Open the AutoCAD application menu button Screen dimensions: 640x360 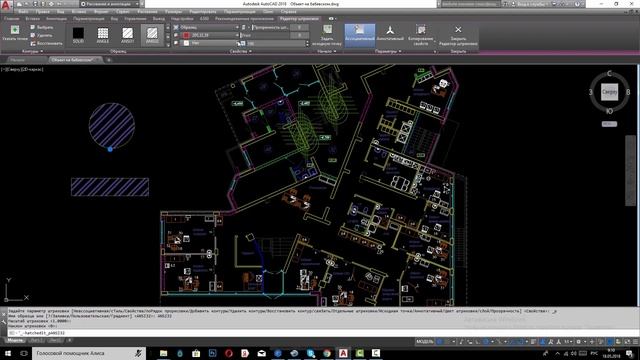click(x=6, y=5)
